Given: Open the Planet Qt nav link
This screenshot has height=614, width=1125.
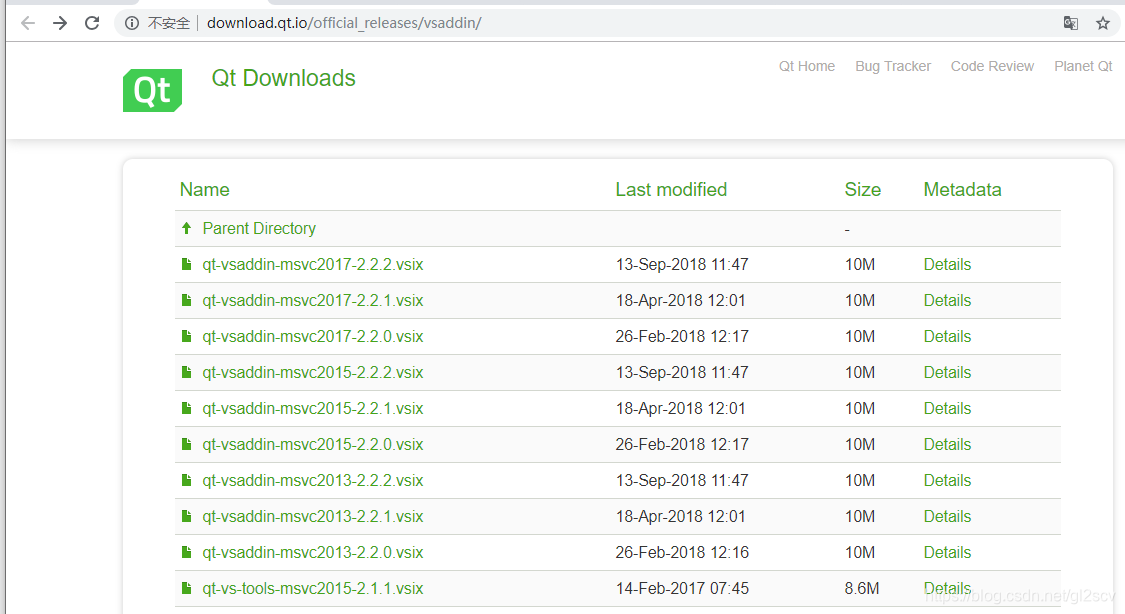Looking at the screenshot, I should tap(1083, 66).
